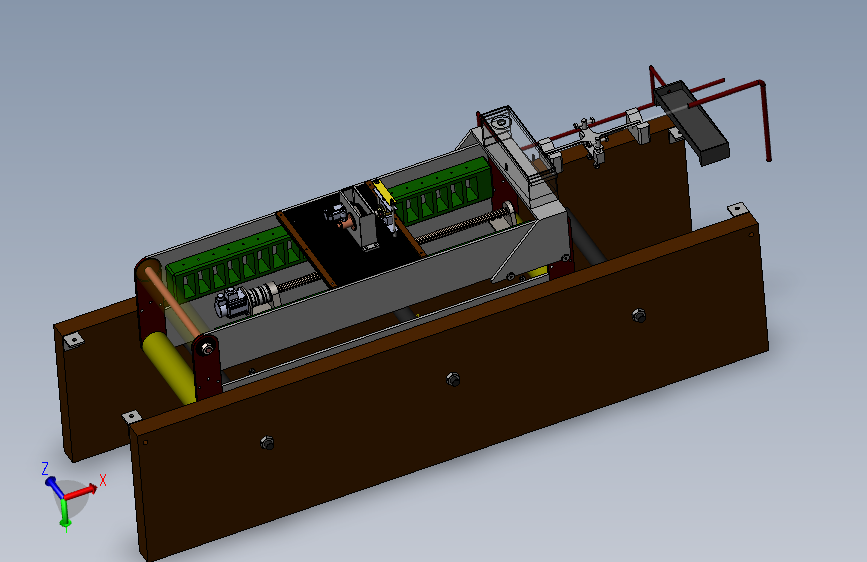Select the ball screw threaded rod beside far green rack

coord(463,225)
